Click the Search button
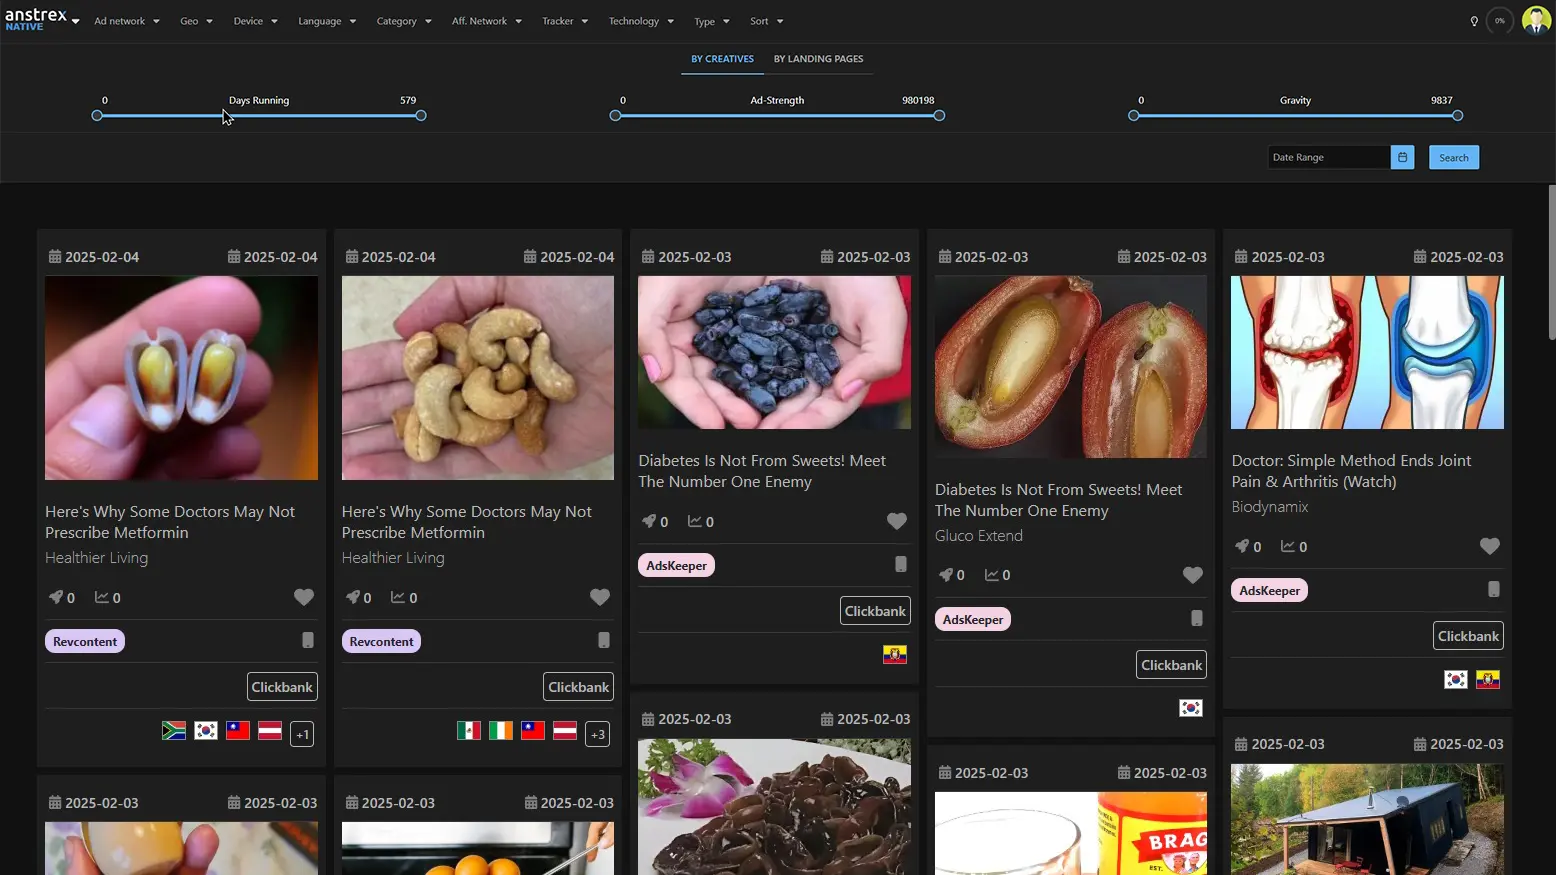The width and height of the screenshot is (1556, 875). [1453, 157]
